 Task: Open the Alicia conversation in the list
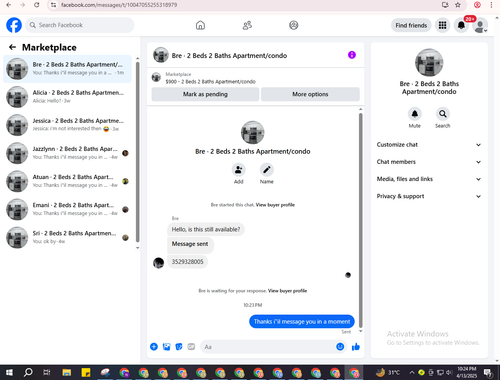pos(67,97)
